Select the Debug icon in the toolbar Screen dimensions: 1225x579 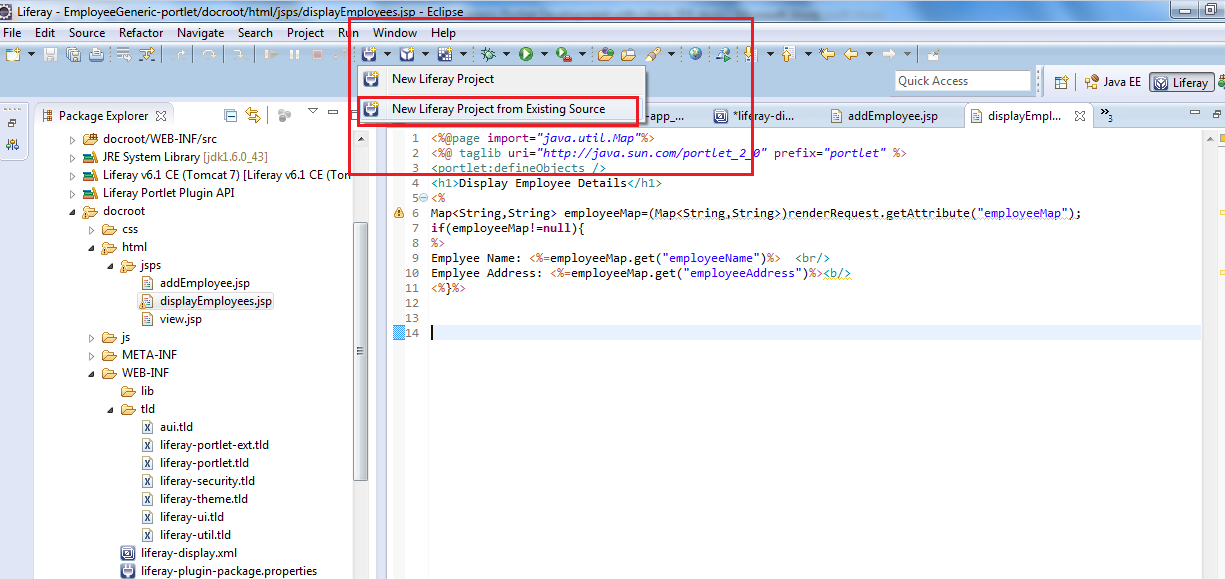coord(491,53)
